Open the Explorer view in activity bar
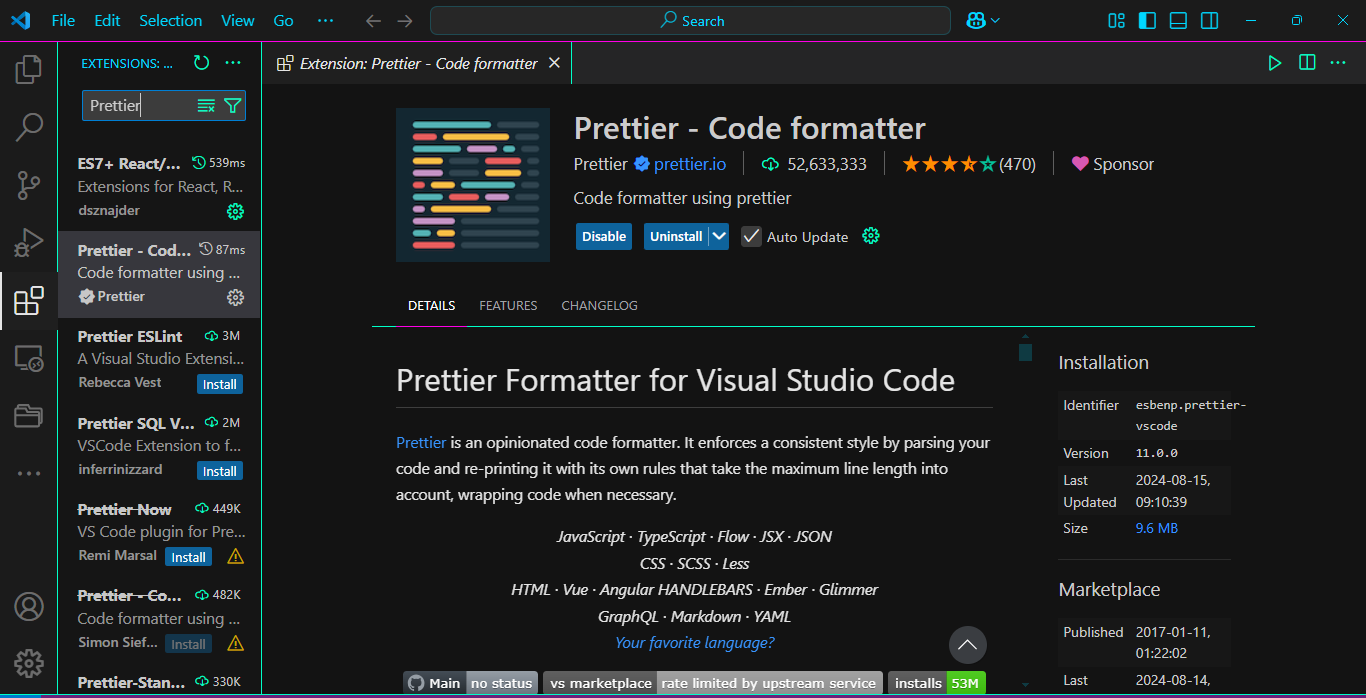The height and width of the screenshot is (698, 1366). 29,69
